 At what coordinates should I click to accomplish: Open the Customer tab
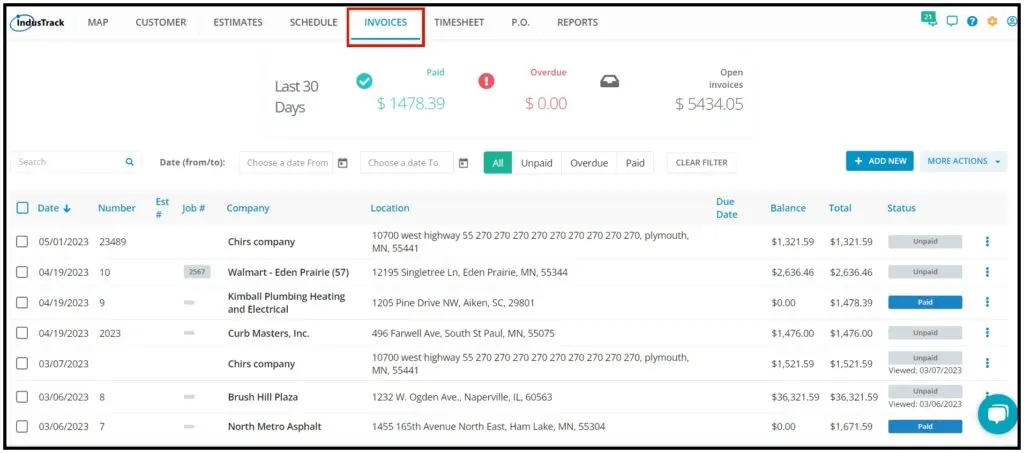pyautogui.click(x=161, y=22)
